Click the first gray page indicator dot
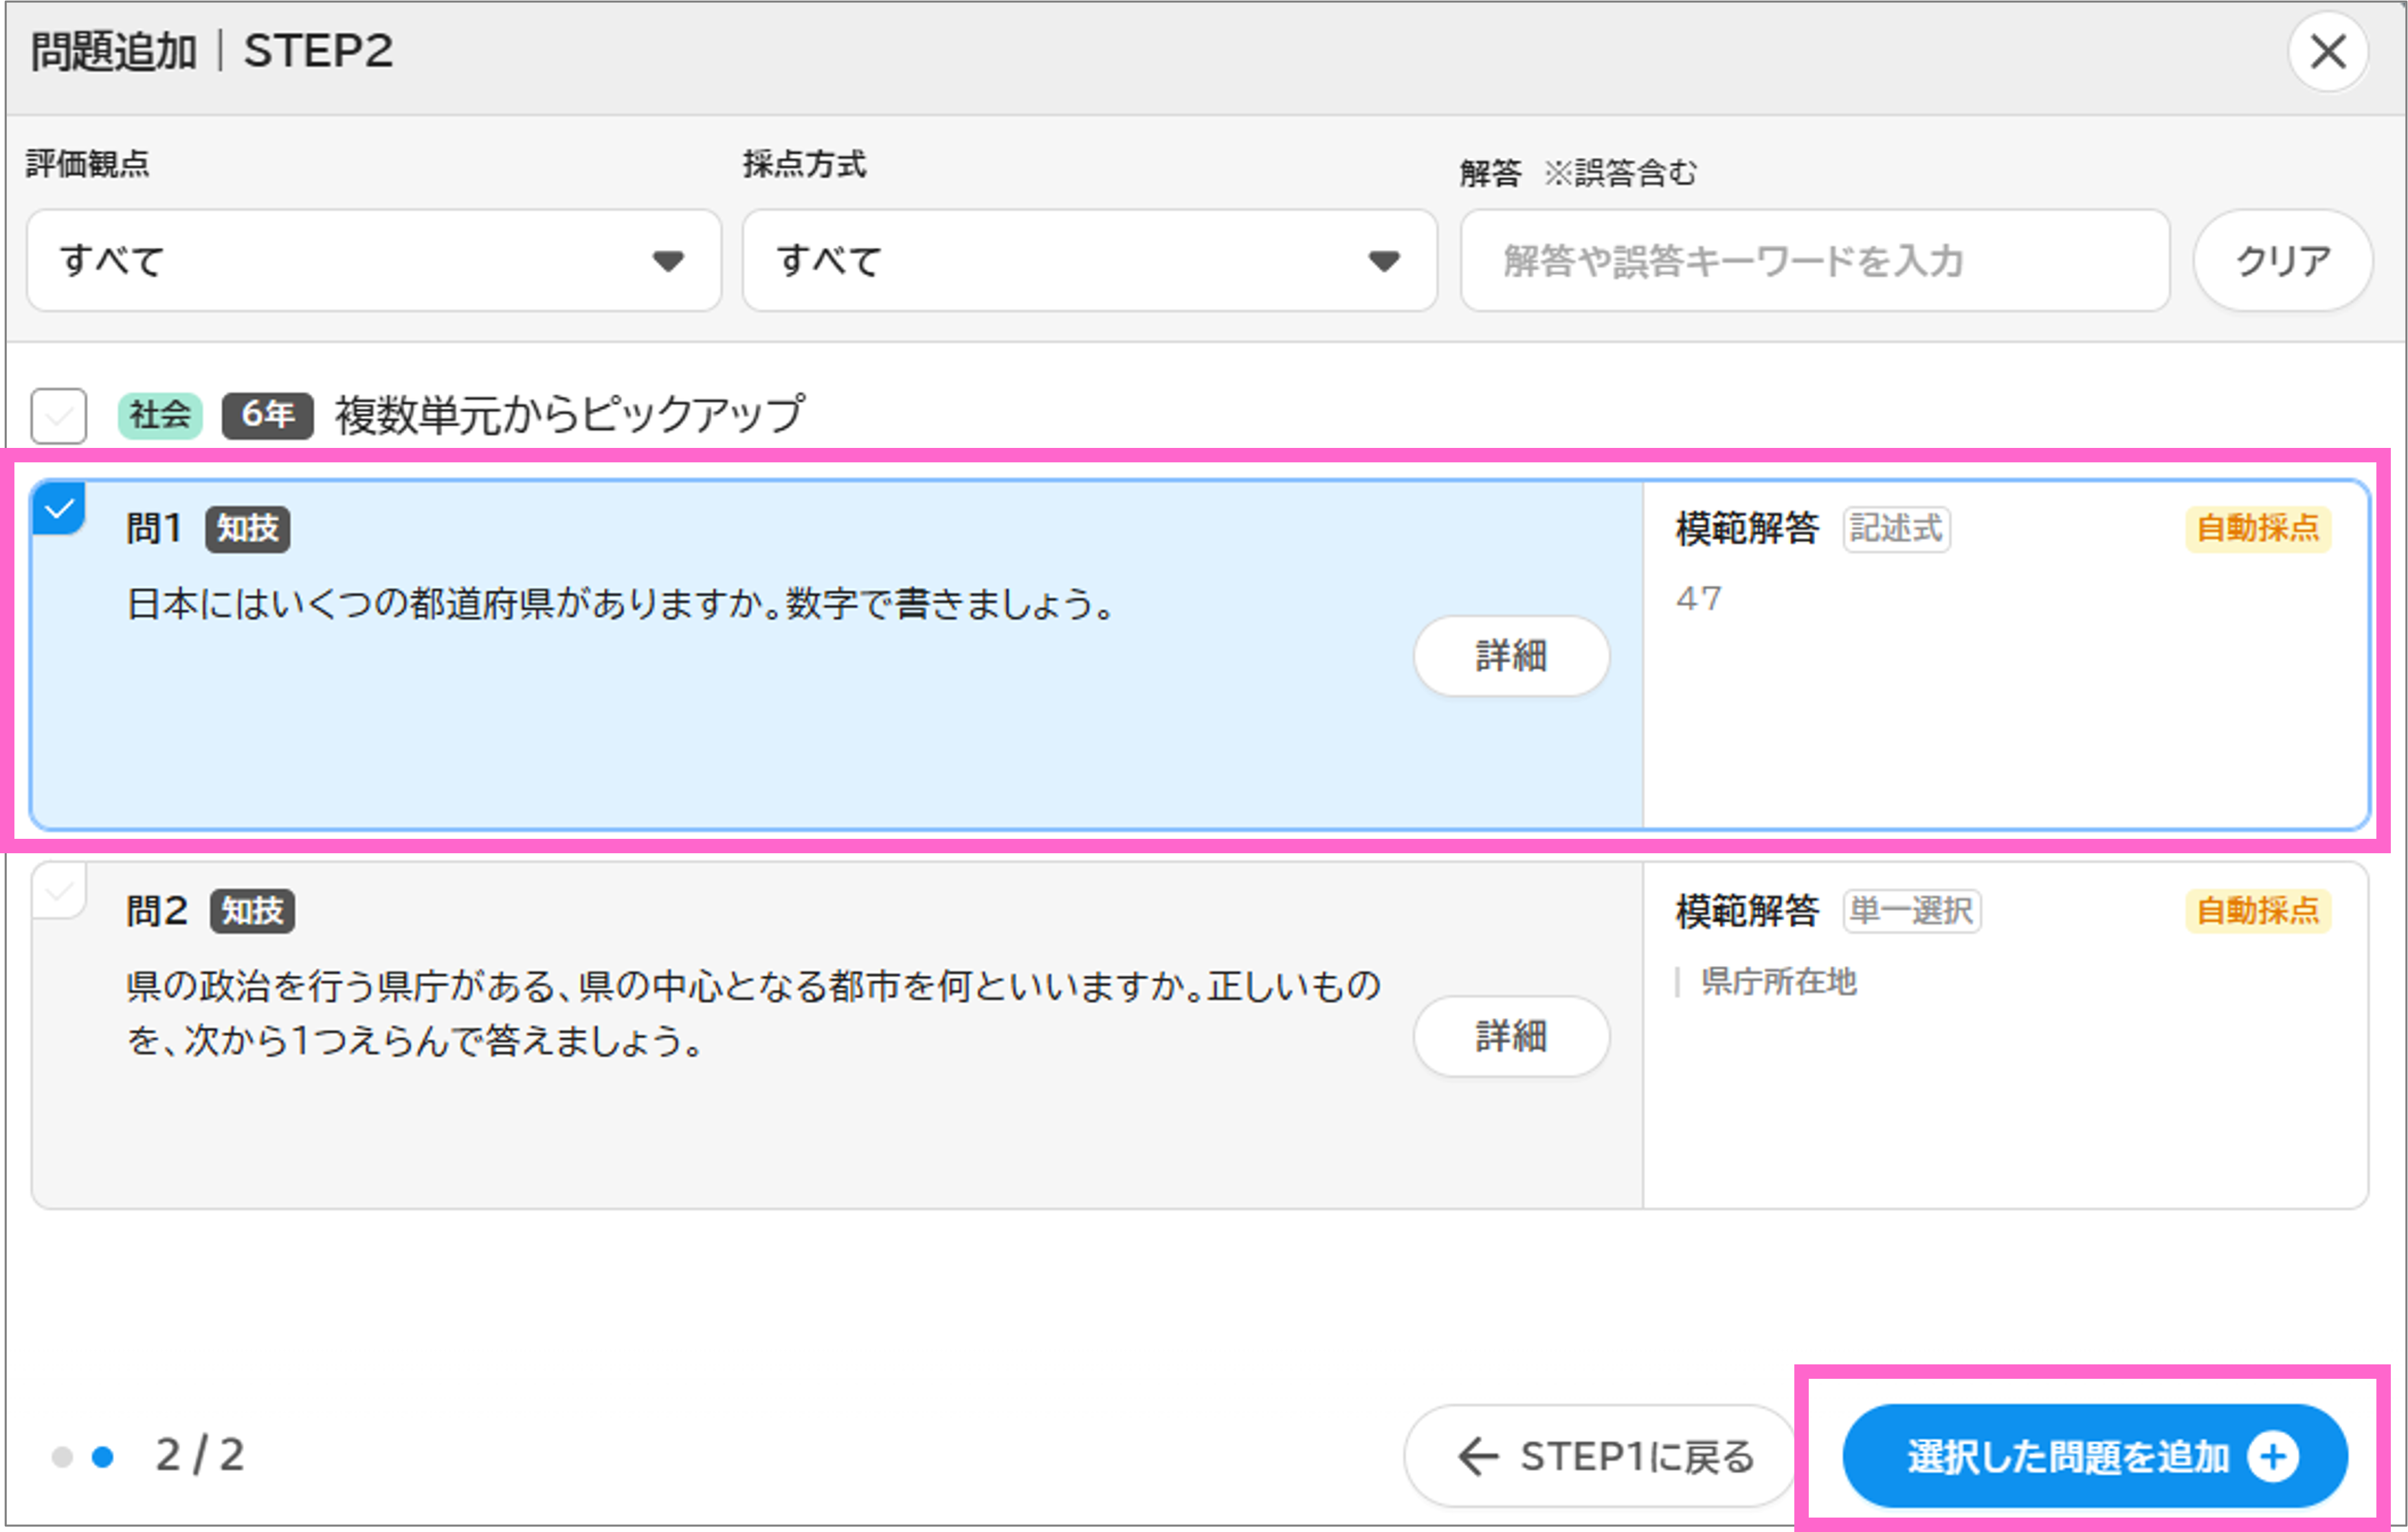Image resolution: width=2408 pixels, height=1532 pixels. pos(62,1457)
